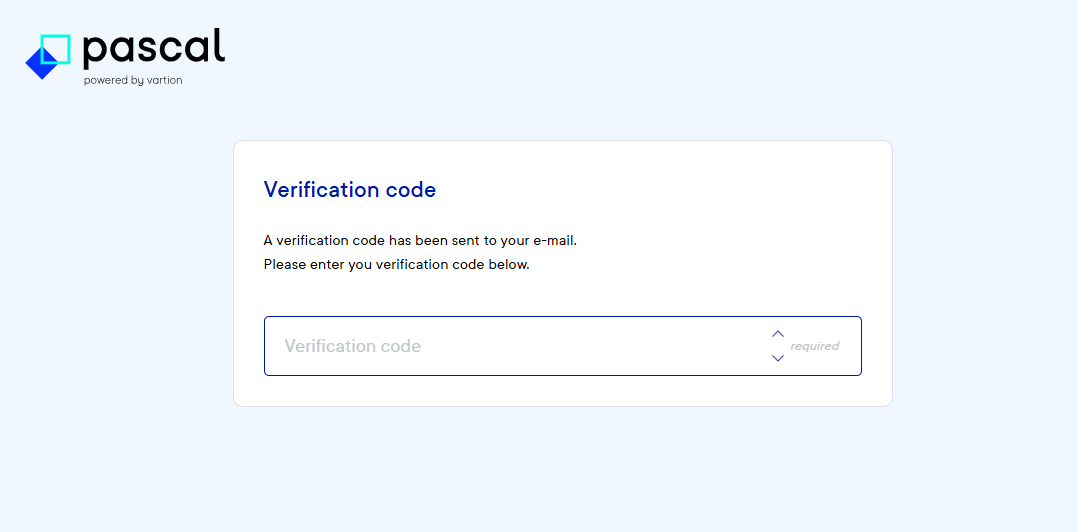Click the "pascal" wordmark text

click(154, 49)
